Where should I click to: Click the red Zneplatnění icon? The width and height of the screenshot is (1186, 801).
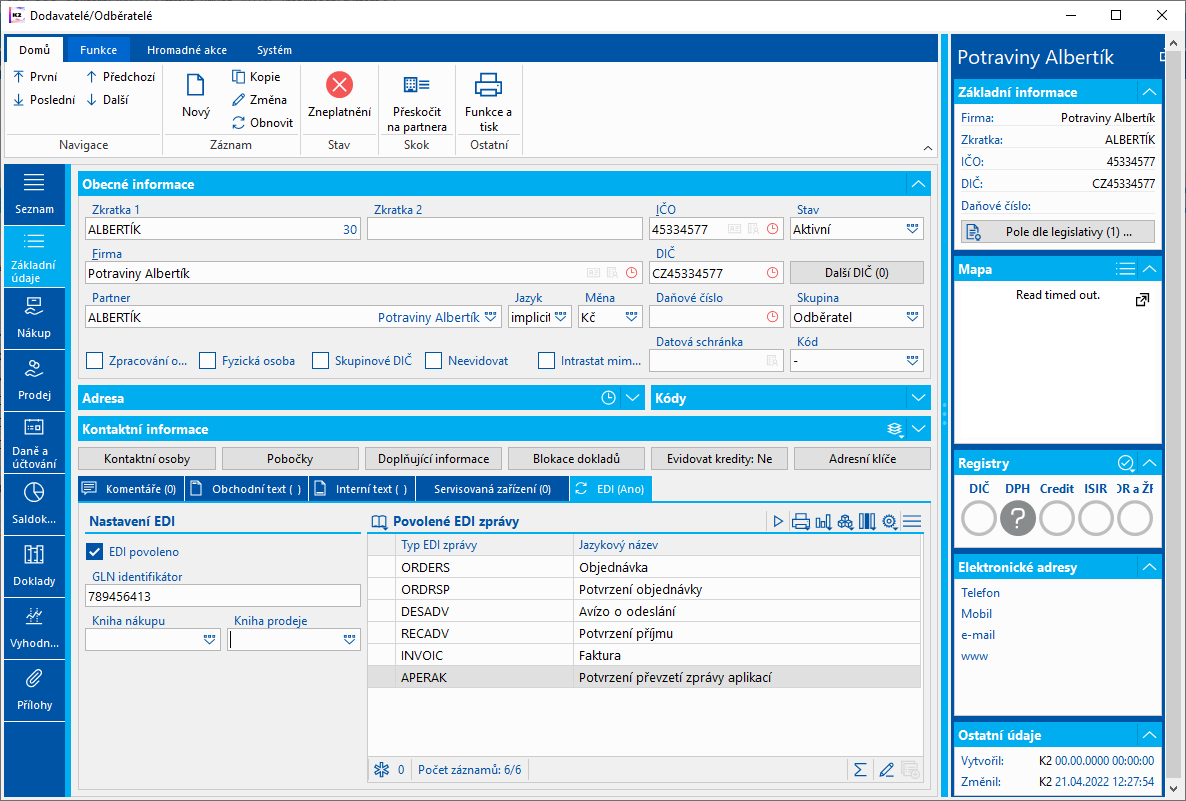pos(339,86)
